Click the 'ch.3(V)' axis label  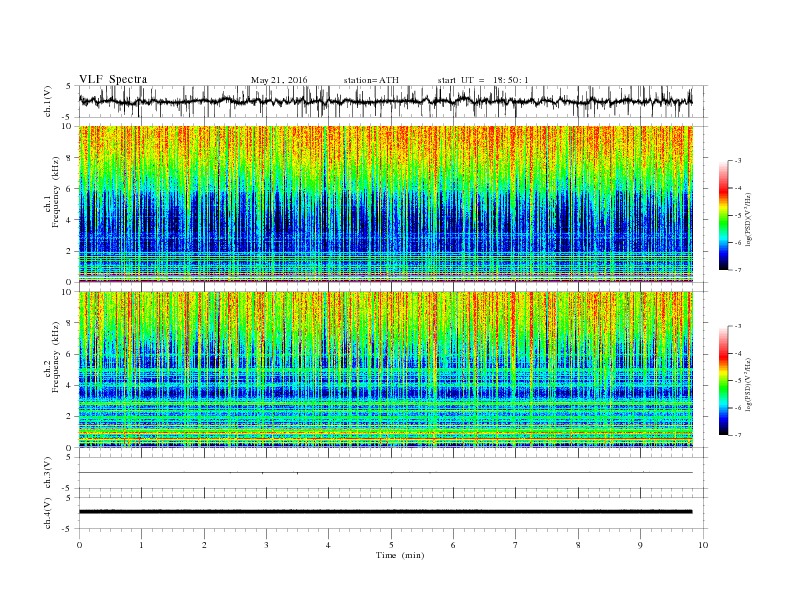pyautogui.click(x=48, y=473)
